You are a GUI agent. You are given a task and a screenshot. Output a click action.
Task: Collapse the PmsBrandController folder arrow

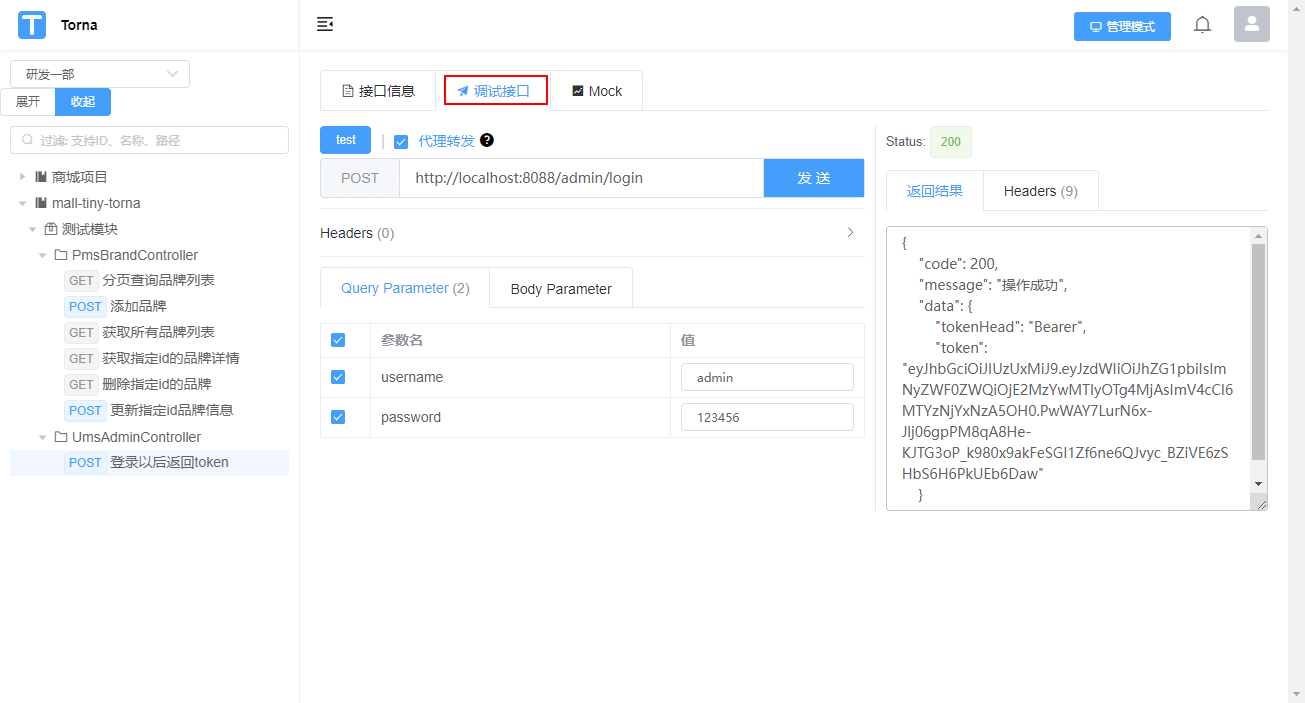coord(43,255)
